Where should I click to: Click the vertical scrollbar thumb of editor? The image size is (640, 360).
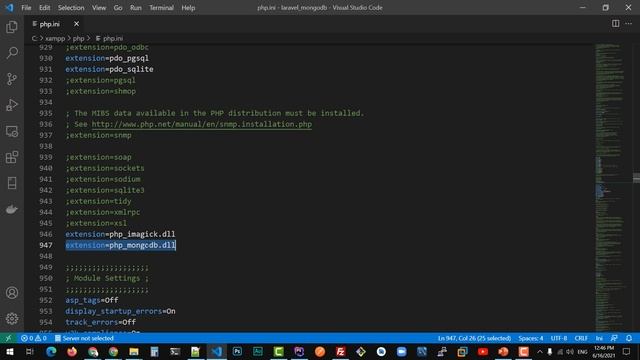click(636, 178)
